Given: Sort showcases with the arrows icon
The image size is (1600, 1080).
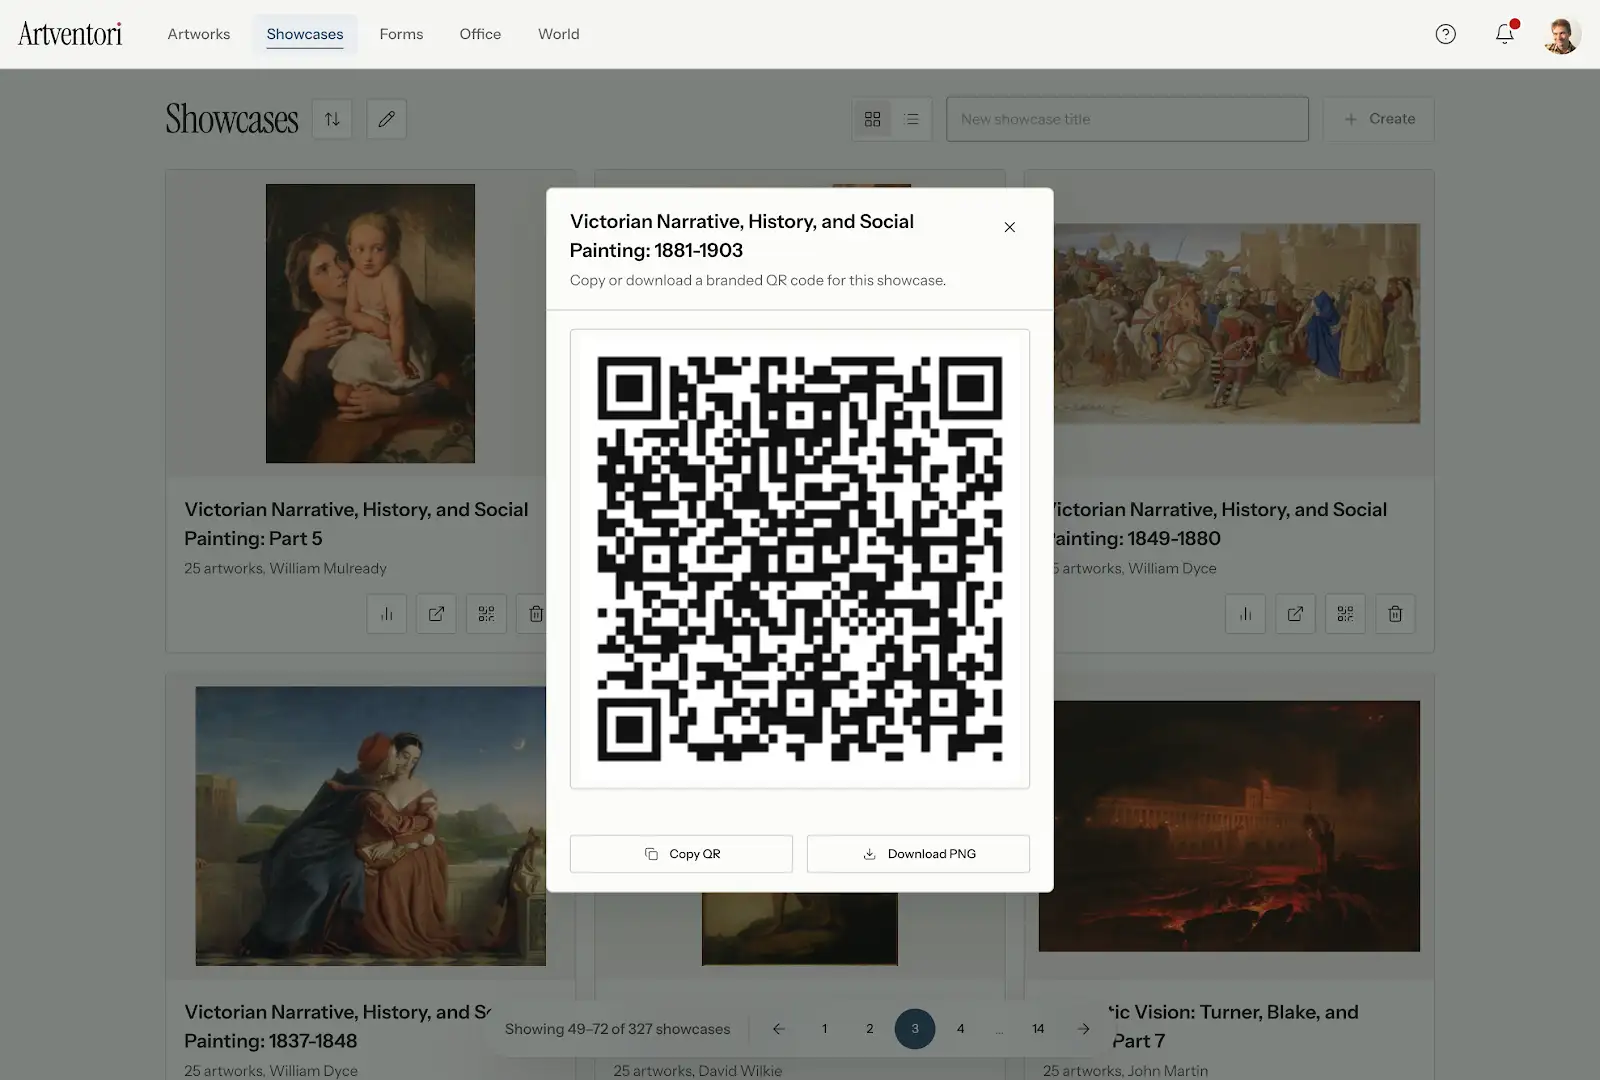Looking at the screenshot, I should coord(332,119).
